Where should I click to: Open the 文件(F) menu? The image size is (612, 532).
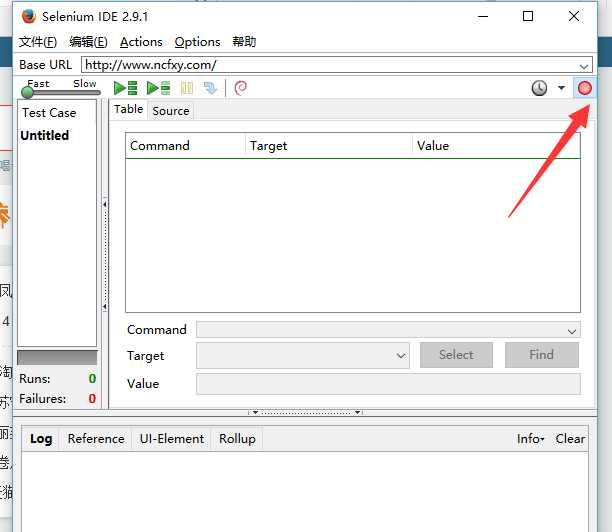click(x=38, y=42)
